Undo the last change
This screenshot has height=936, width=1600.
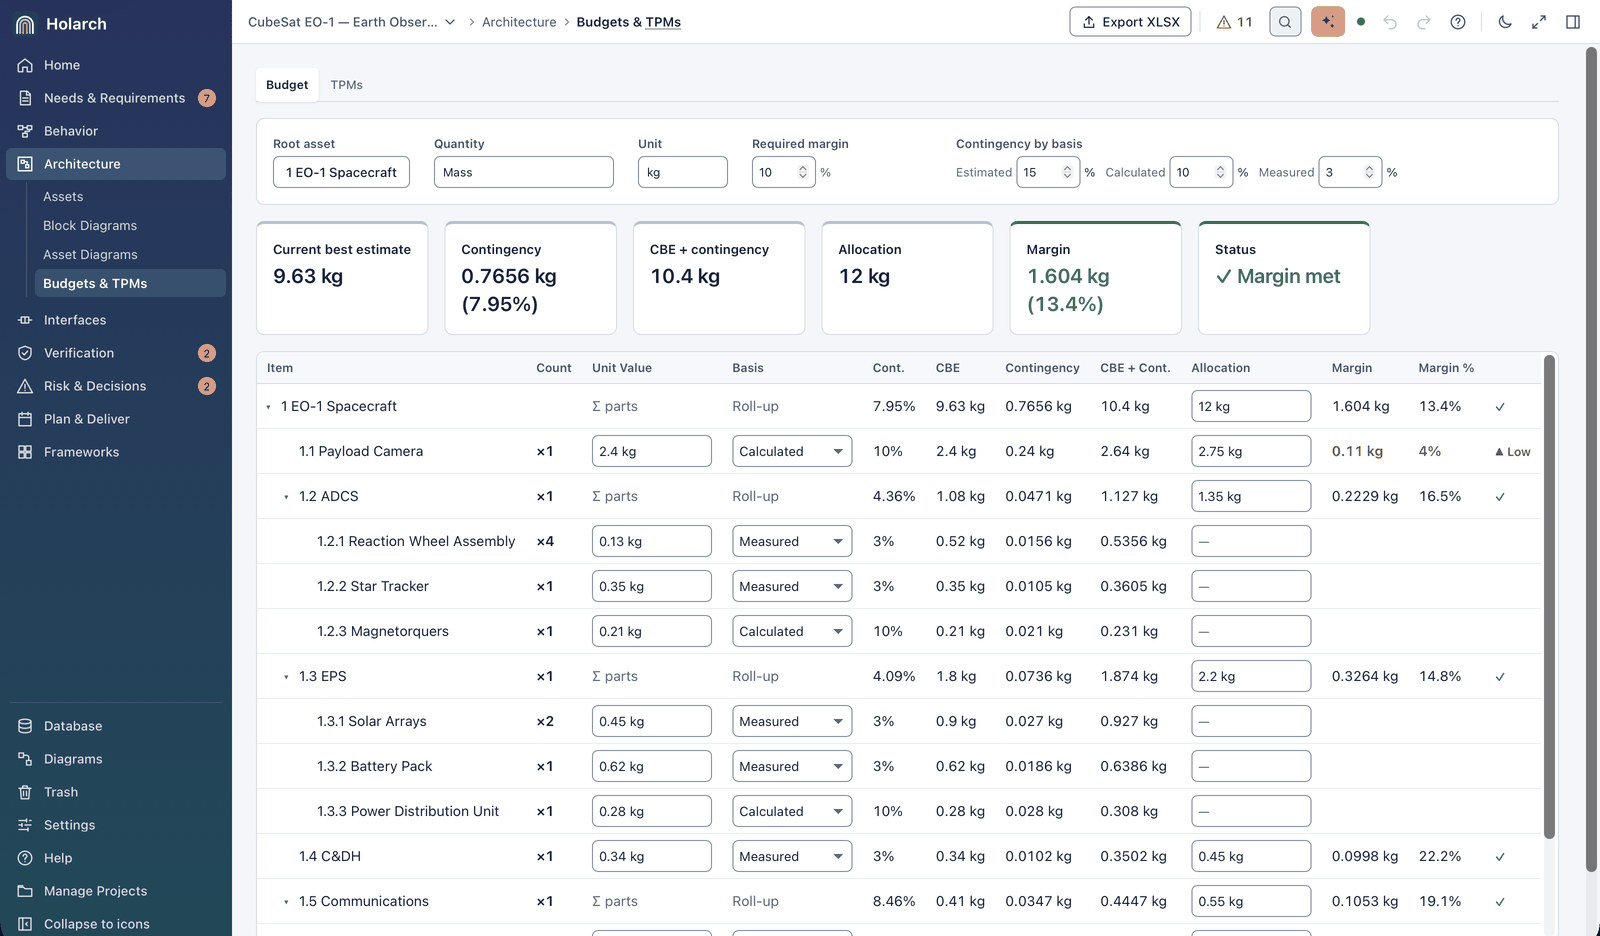[x=1390, y=22]
